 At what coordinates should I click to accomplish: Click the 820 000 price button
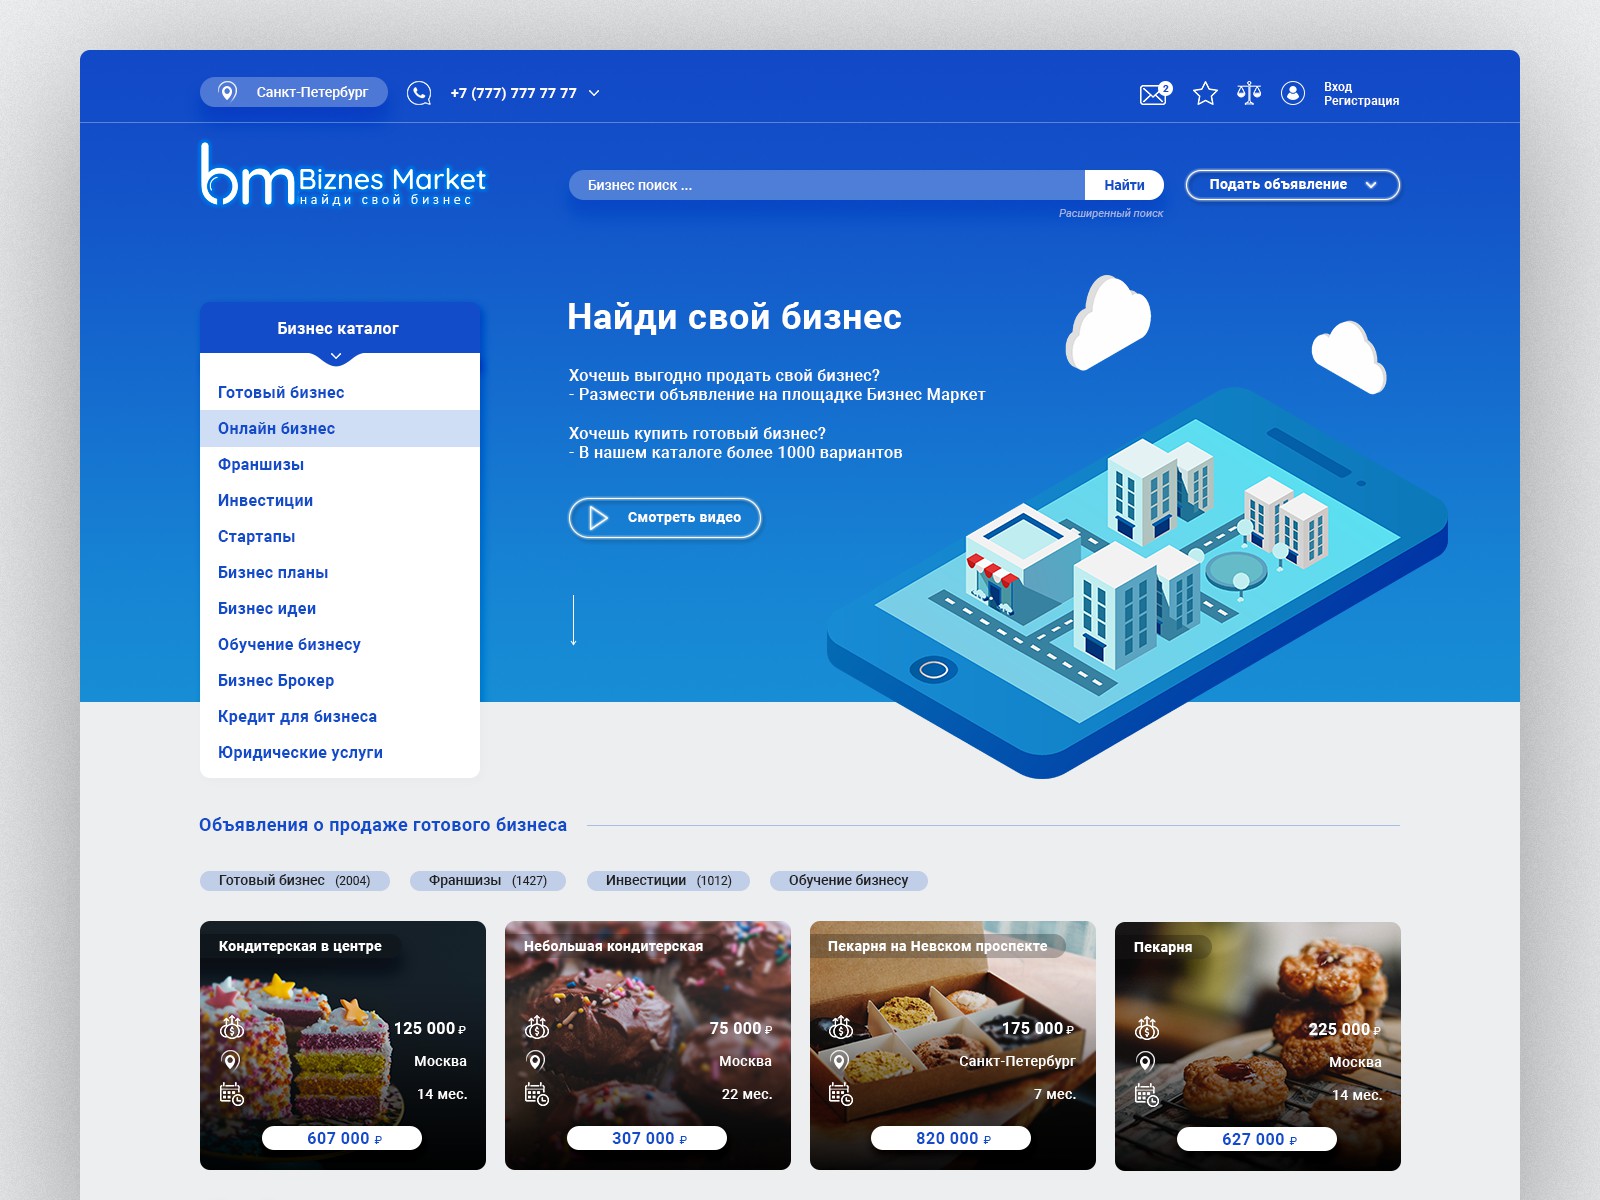click(951, 1138)
